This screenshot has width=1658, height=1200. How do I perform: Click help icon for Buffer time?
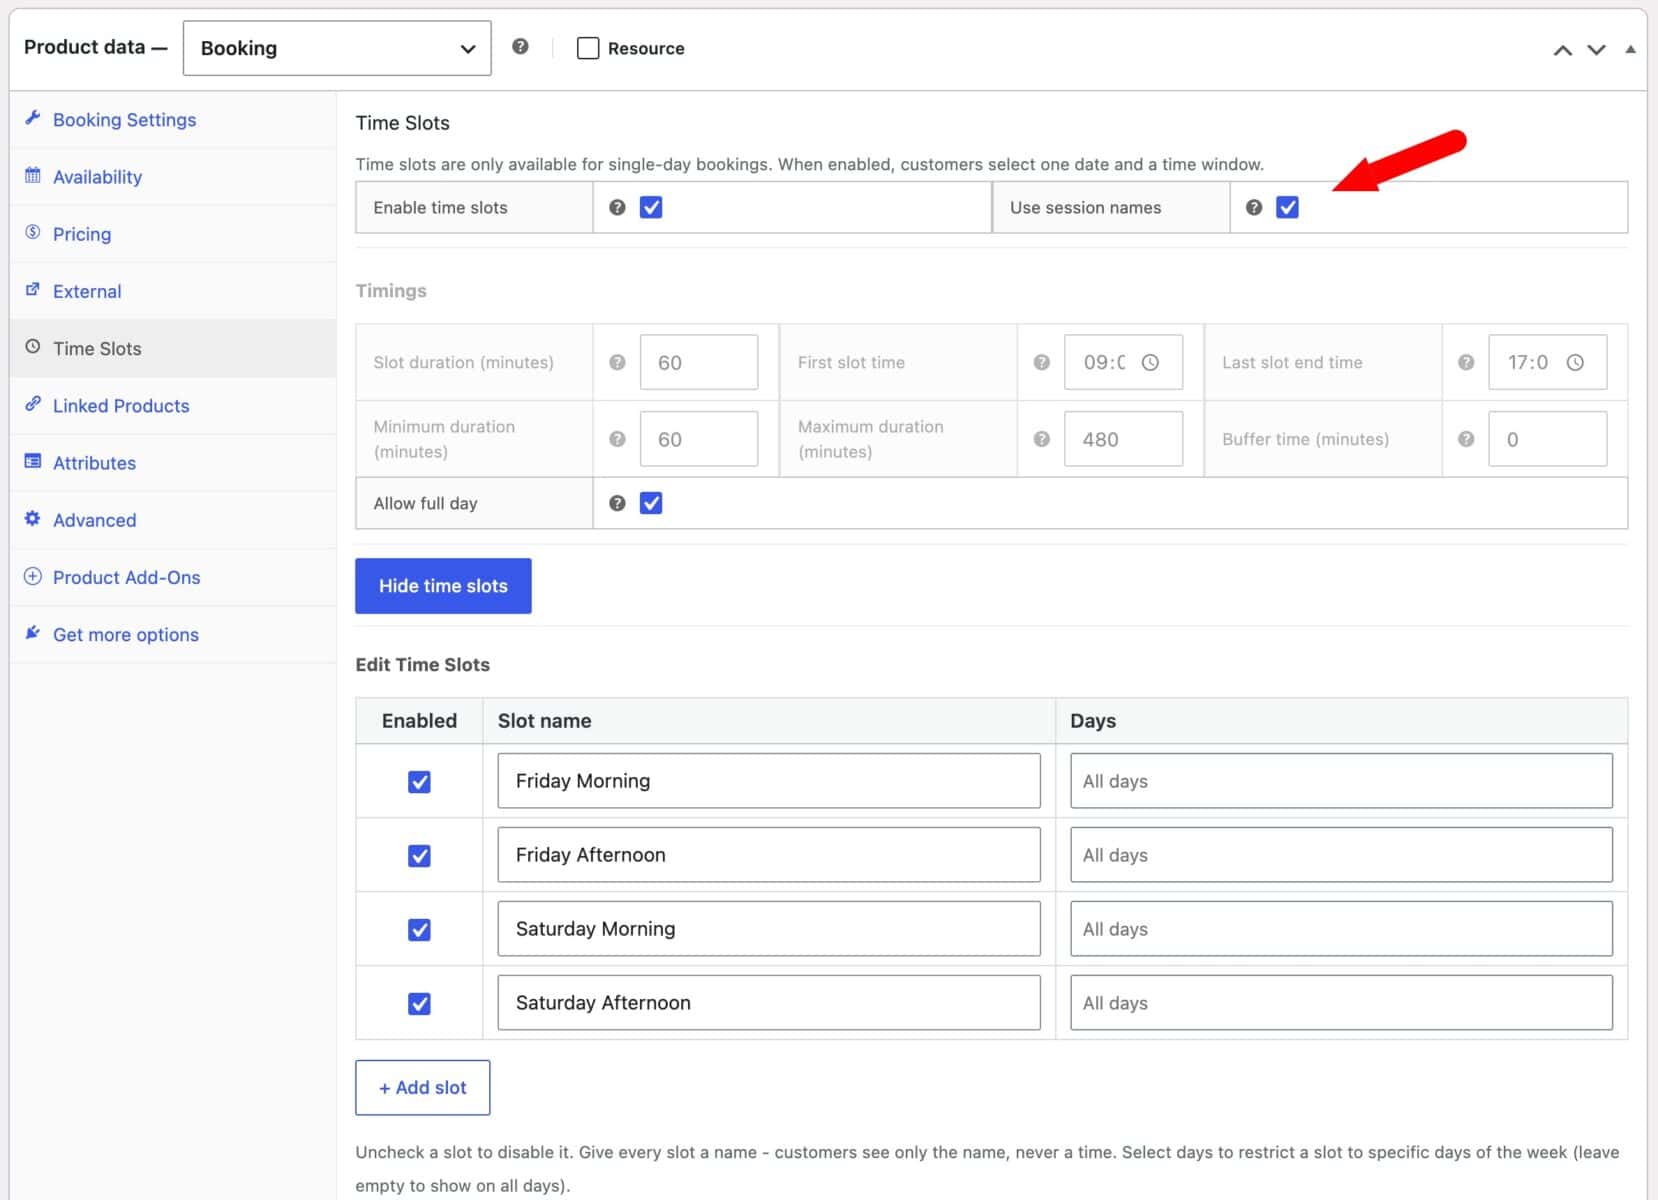pos(1466,439)
